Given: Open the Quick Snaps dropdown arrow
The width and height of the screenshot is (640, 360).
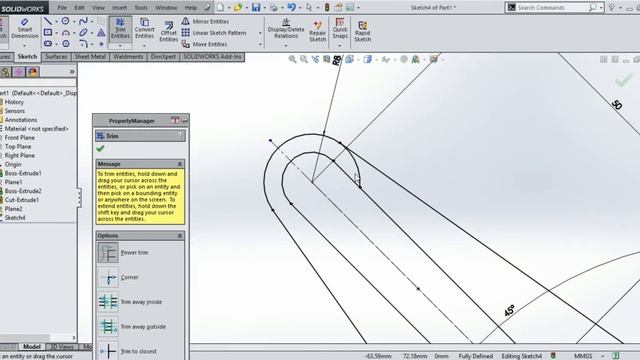Looking at the screenshot, I should [x=340, y=45].
